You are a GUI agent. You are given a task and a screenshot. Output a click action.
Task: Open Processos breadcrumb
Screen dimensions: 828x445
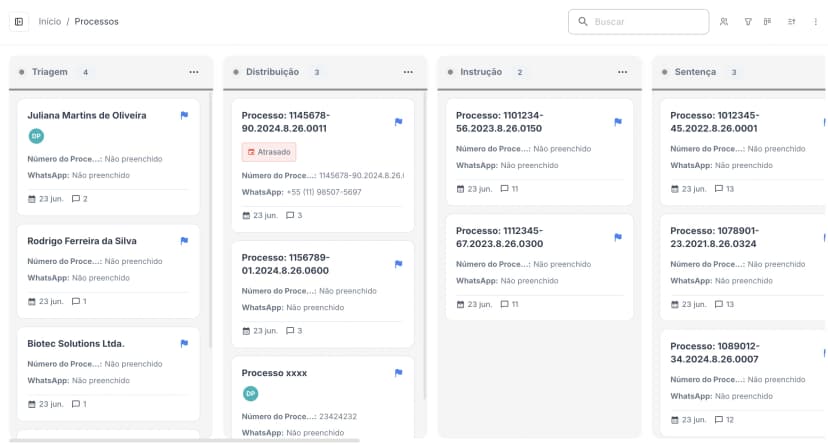tap(96, 22)
